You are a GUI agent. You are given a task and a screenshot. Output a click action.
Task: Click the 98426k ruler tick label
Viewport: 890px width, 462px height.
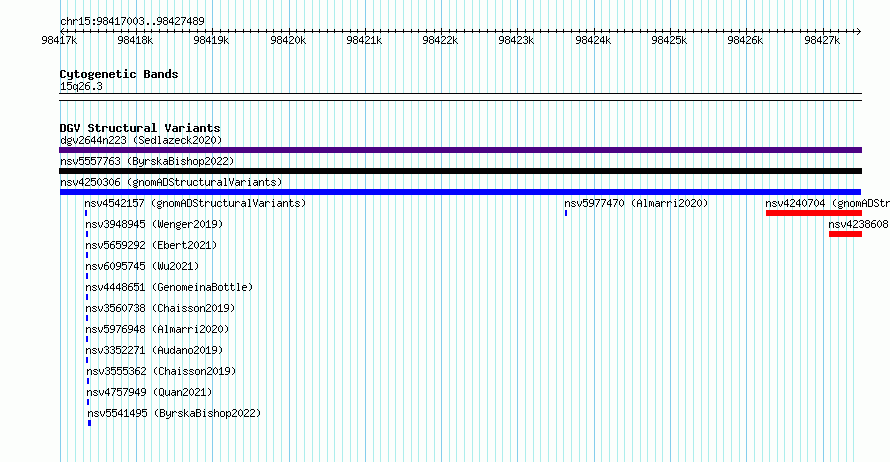[745, 40]
